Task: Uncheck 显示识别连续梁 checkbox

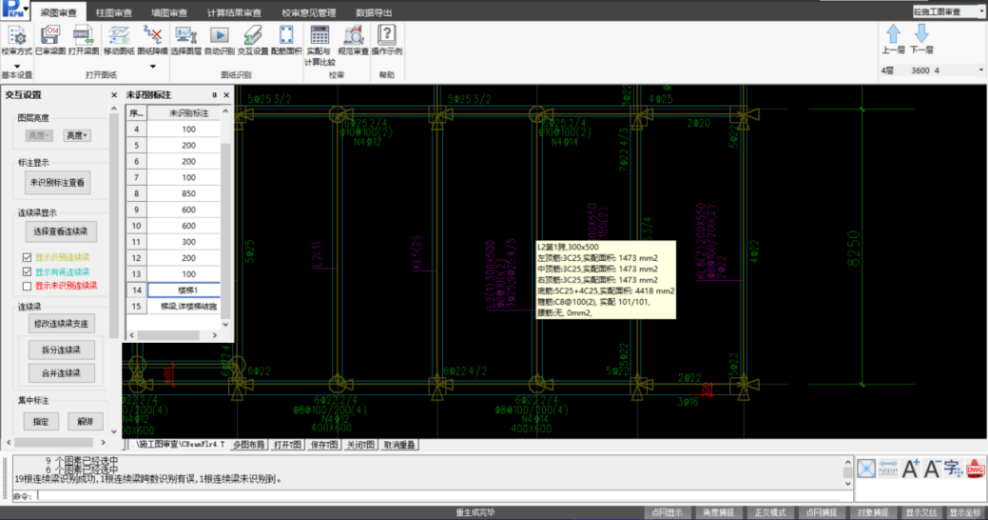Action: pyautogui.click(x=27, y=257)
